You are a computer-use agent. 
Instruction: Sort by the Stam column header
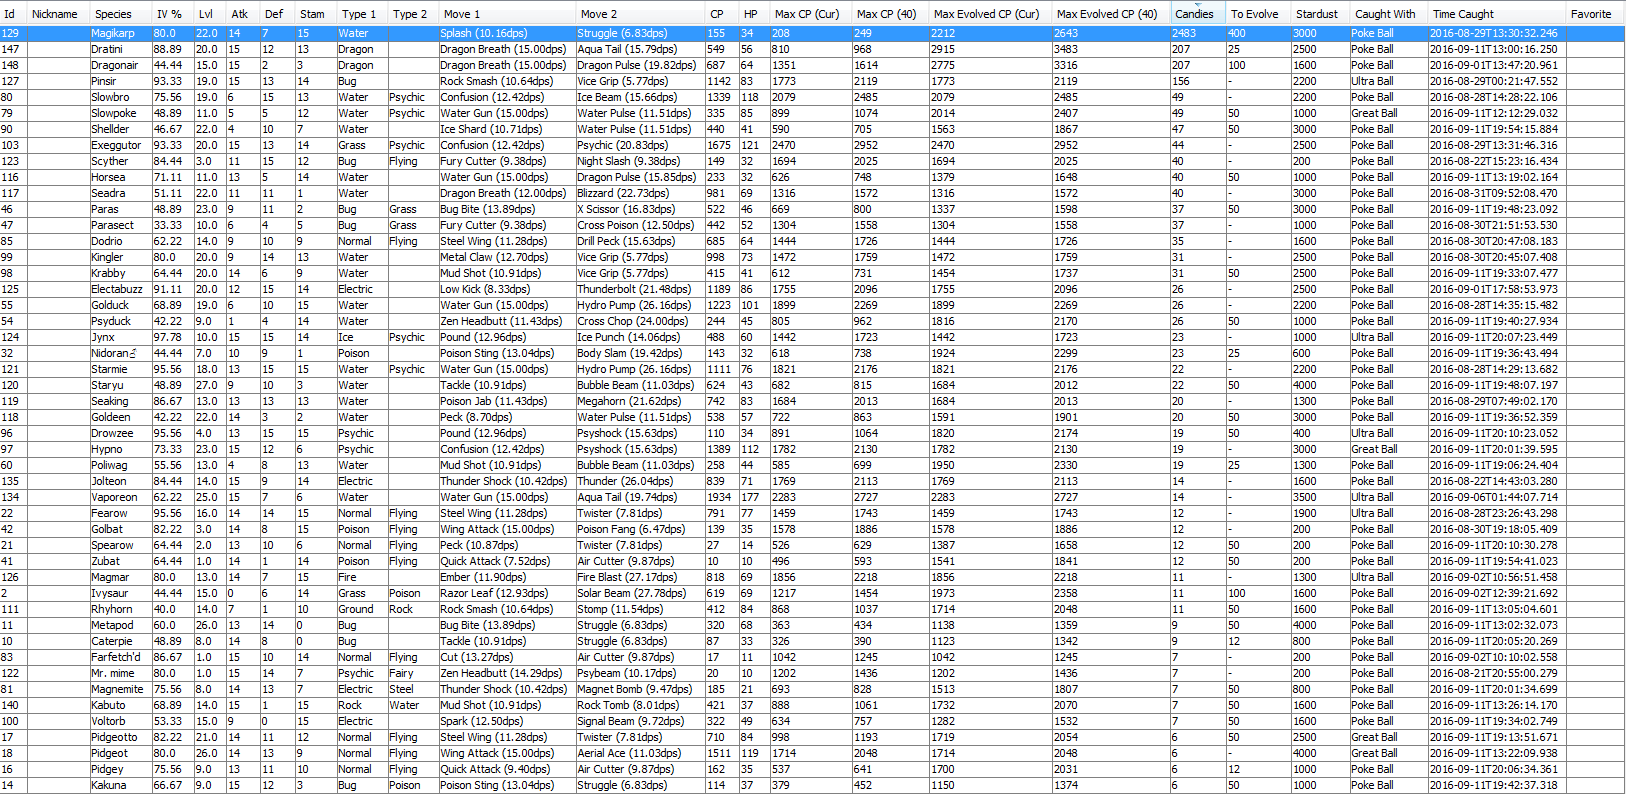tap(314, 14)
